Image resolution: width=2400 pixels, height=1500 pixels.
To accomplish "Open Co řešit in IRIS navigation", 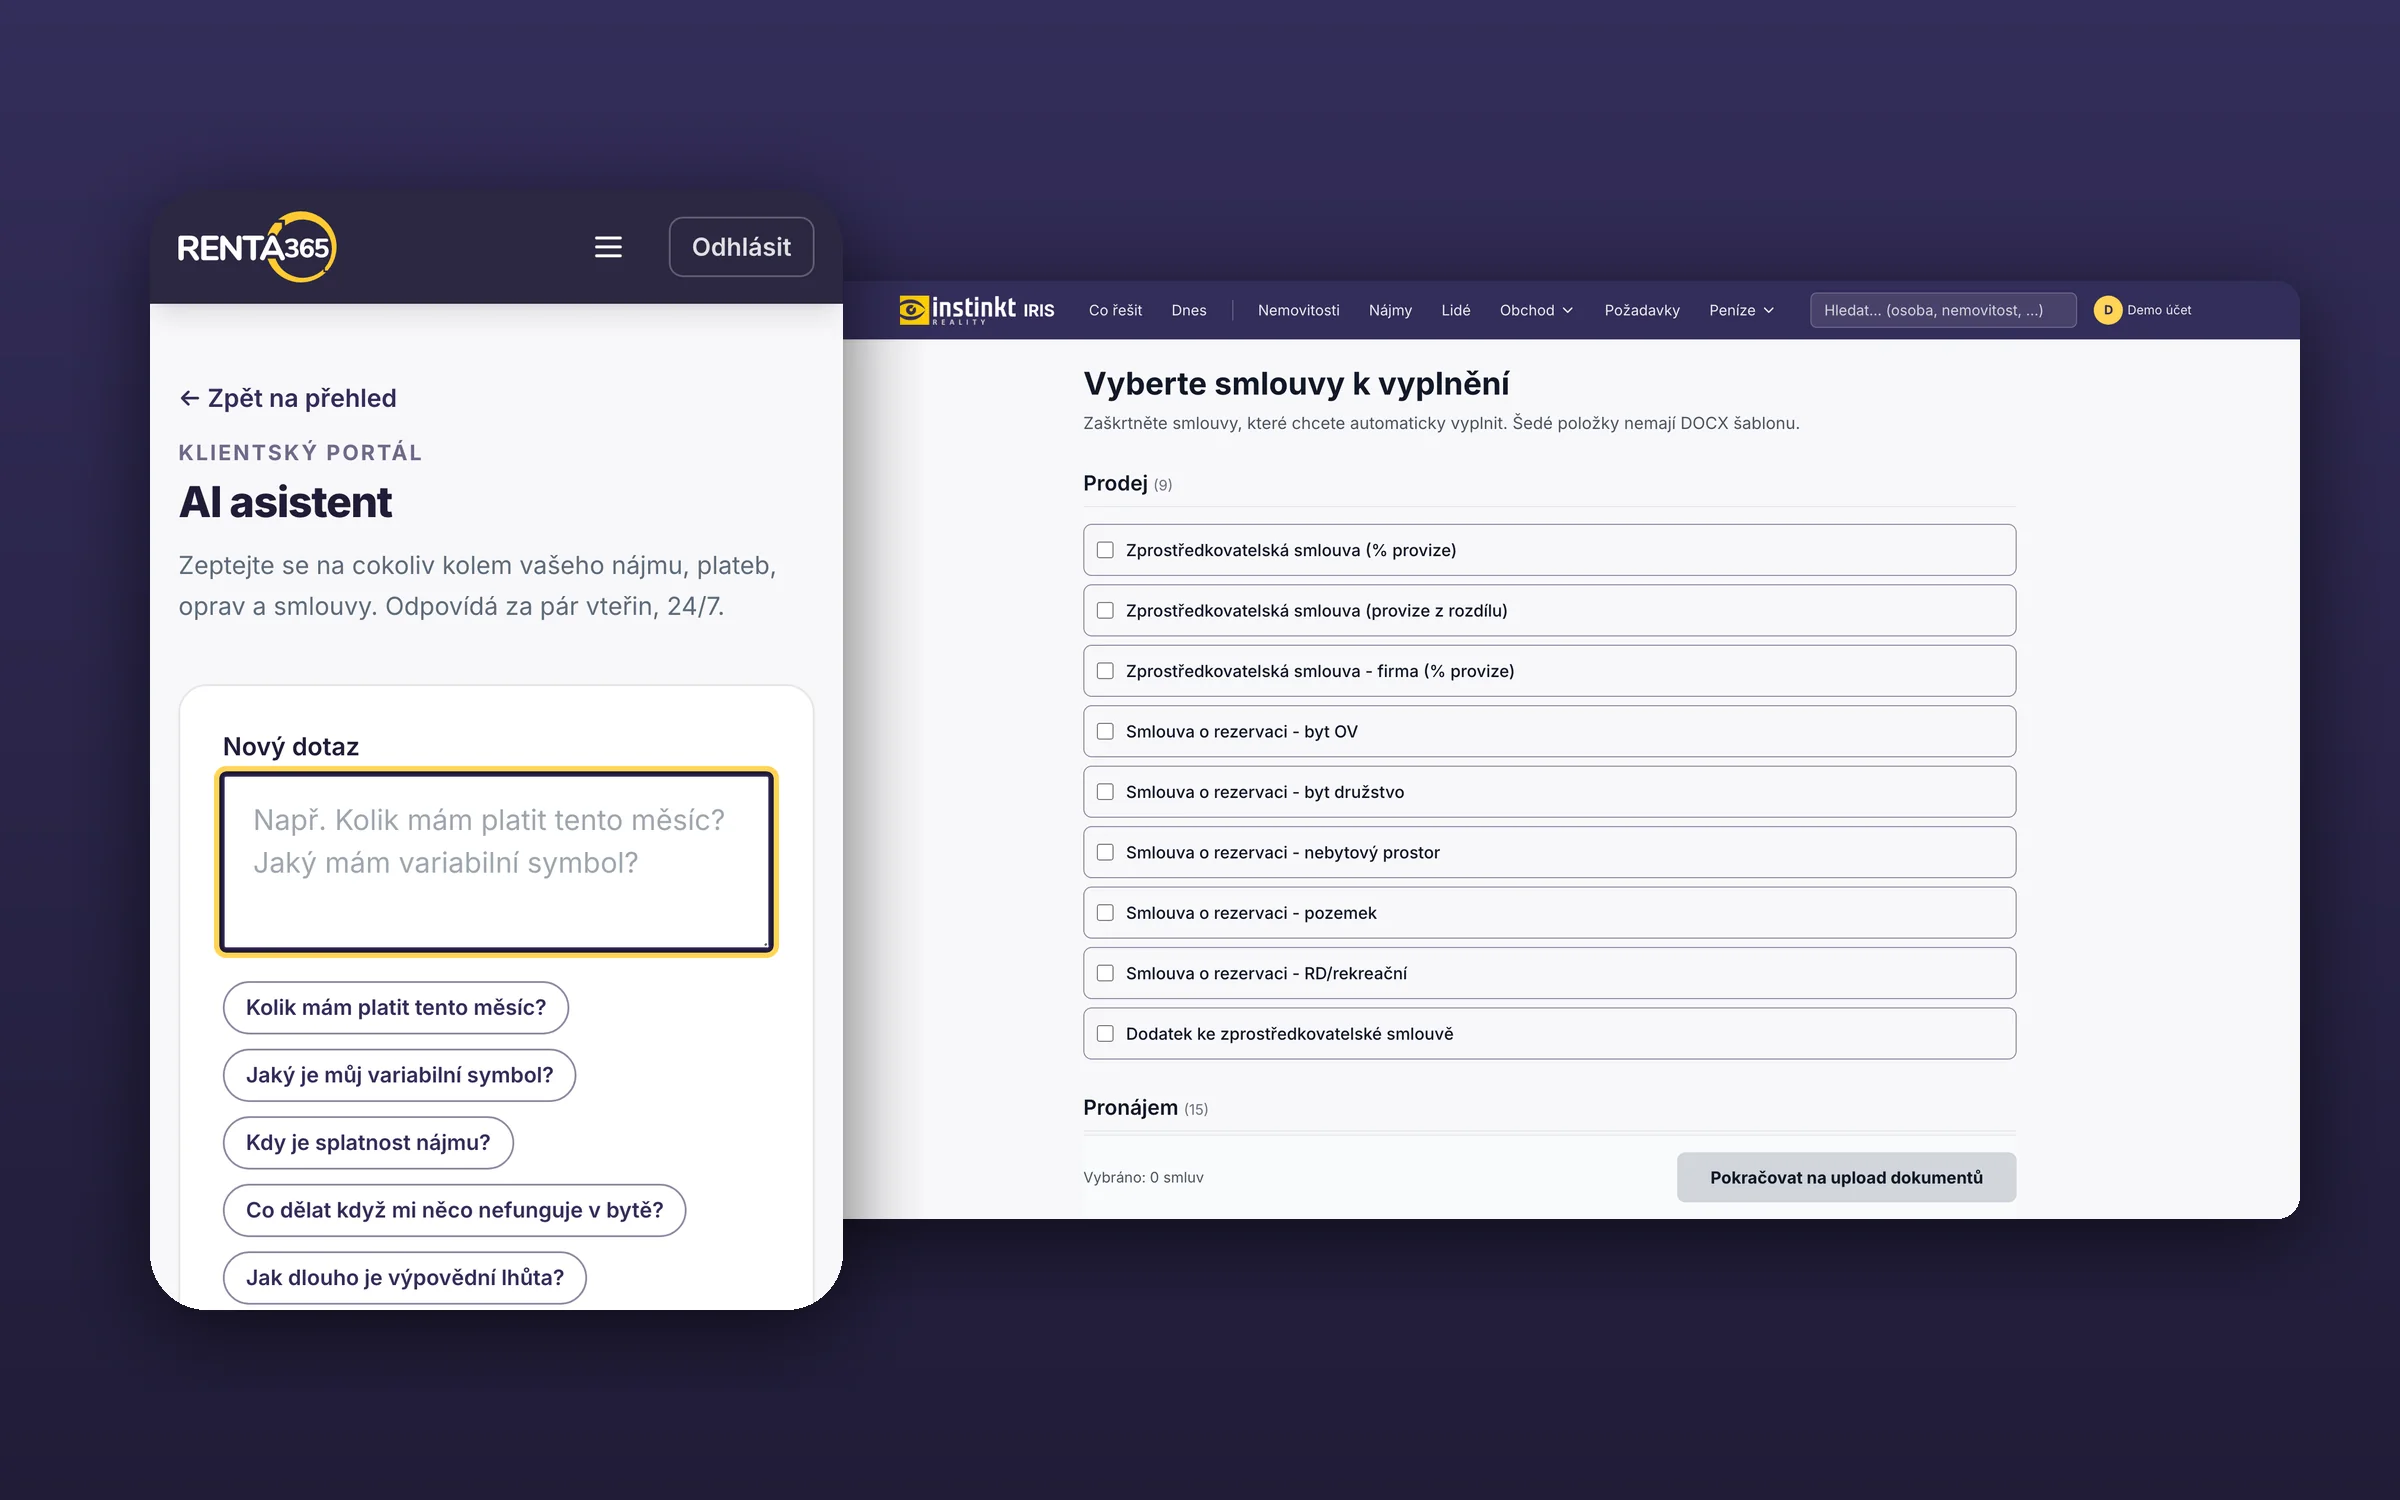I will click(x=1115, y=310).
